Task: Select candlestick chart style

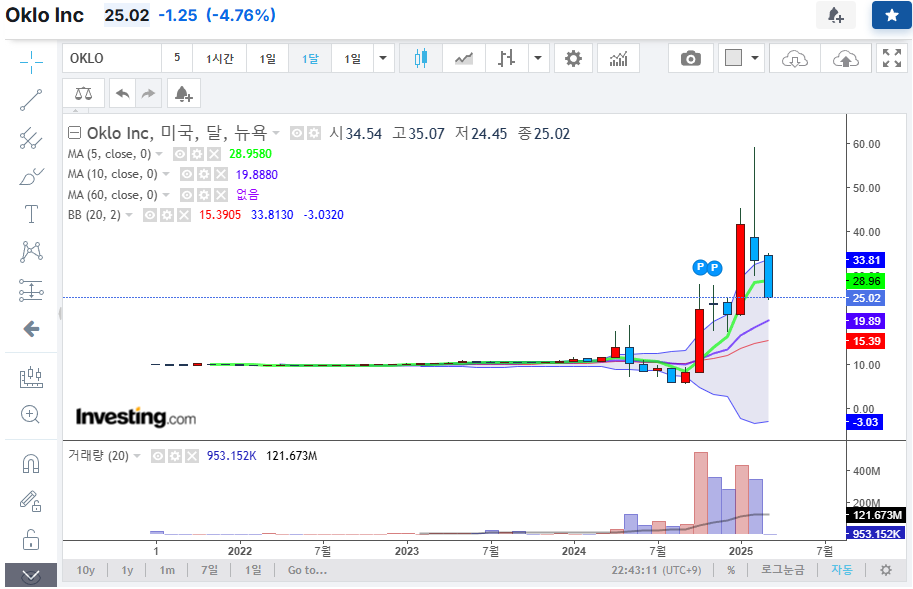Action: (421, 58)
